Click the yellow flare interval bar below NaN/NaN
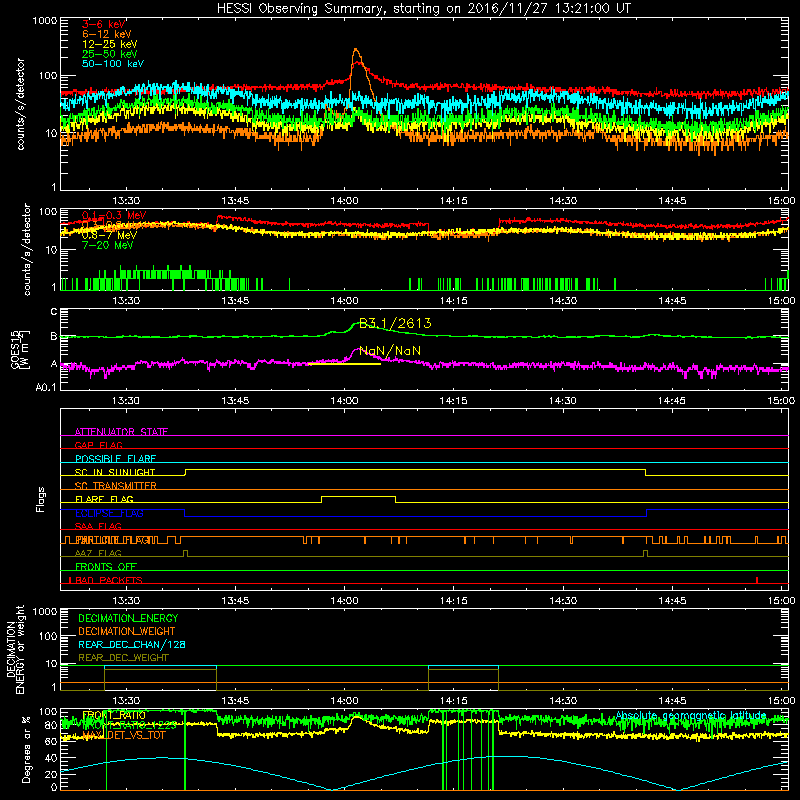The width and height of the screenshot is (800, 800). coord(344,364)
